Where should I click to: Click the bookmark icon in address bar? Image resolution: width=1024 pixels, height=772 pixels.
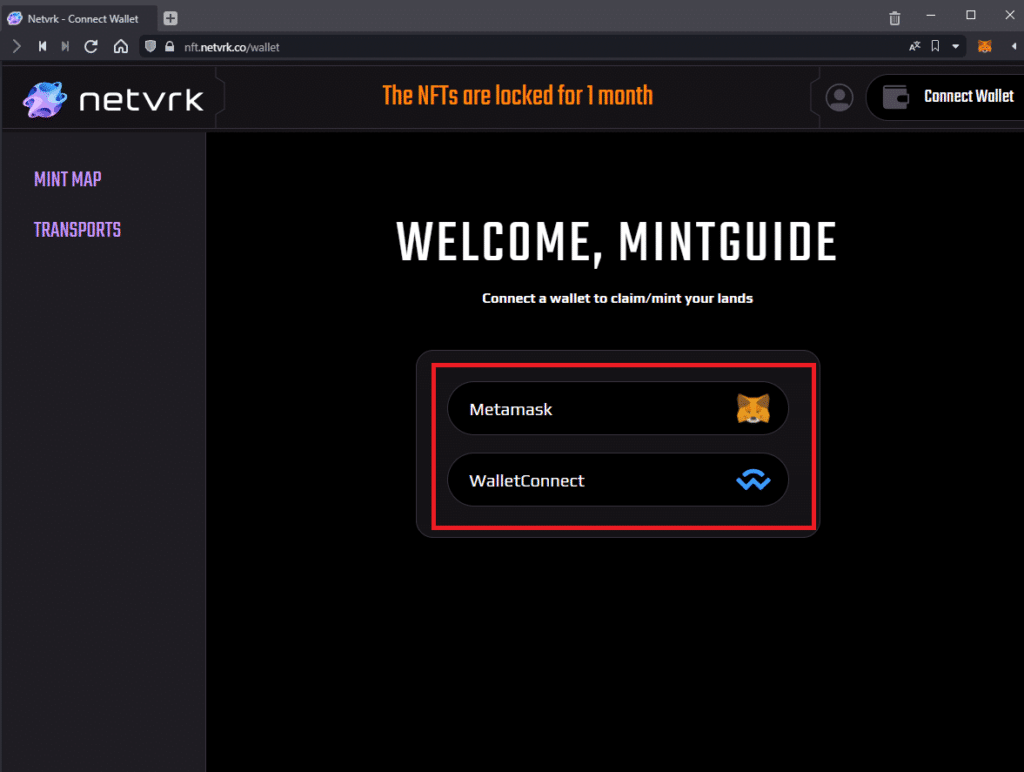pyautogui.click(x=935, y=46)
